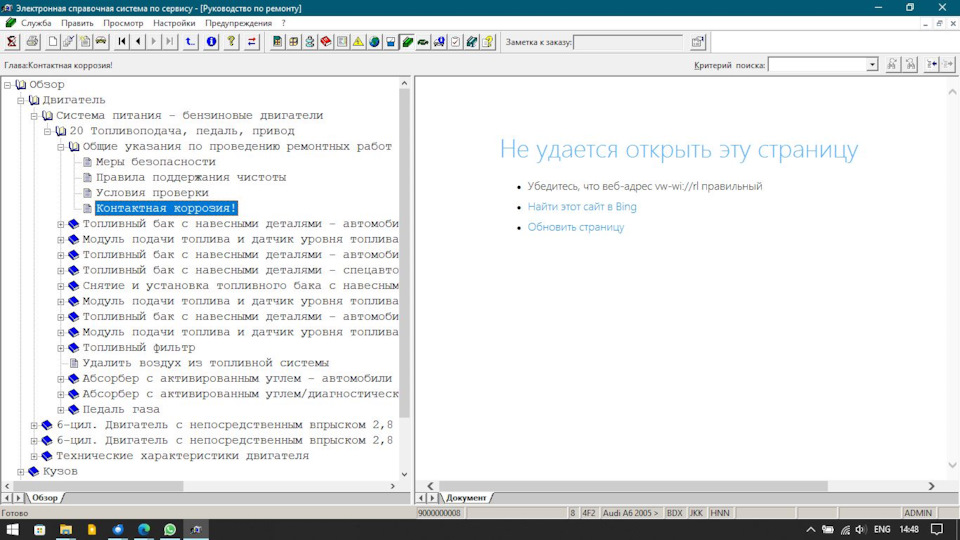Click the globe icon in the toolbar

(374, 41)
